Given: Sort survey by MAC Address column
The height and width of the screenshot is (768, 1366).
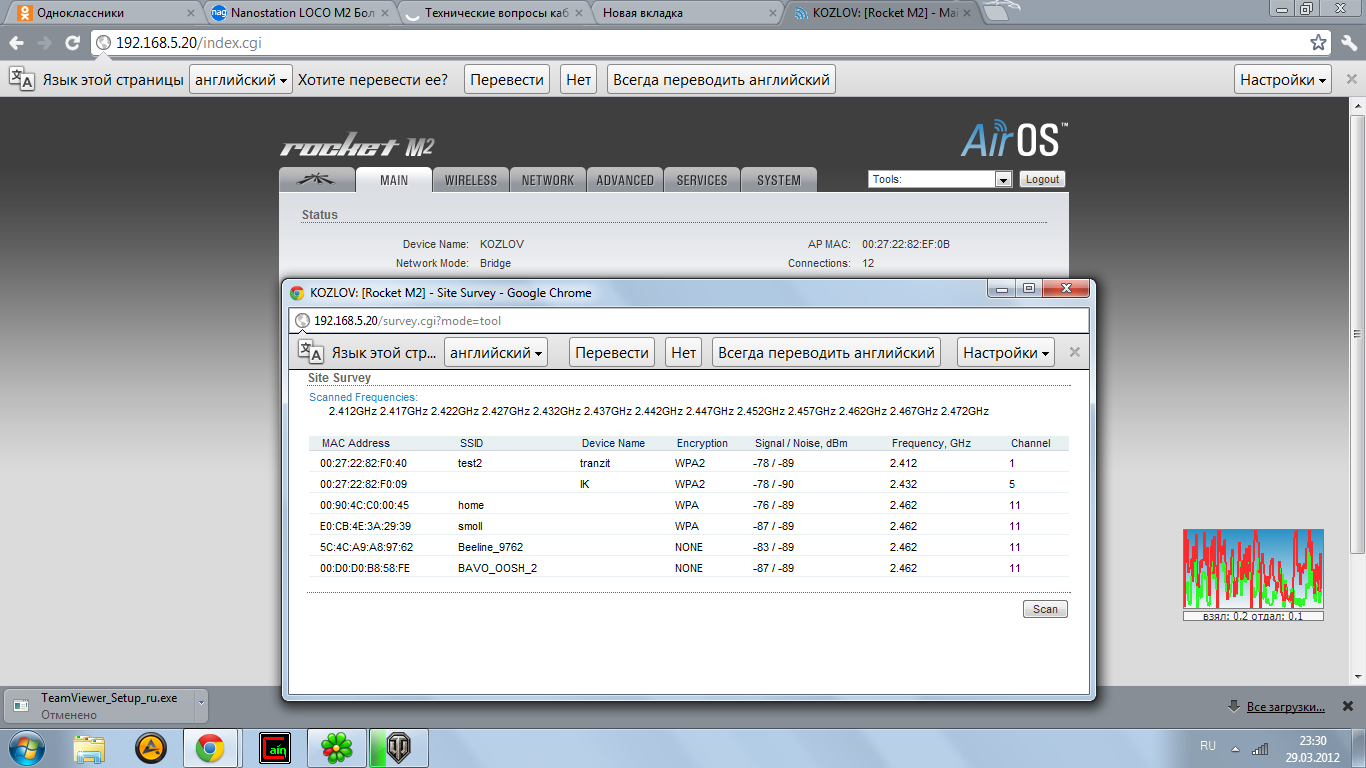Looking at the screenshot, I should coord(356,443).
